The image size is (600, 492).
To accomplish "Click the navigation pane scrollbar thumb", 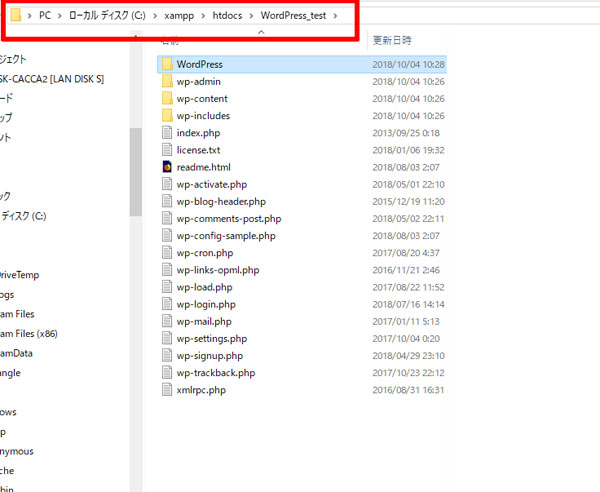I will pyautogui.click(x=135, y=172).
